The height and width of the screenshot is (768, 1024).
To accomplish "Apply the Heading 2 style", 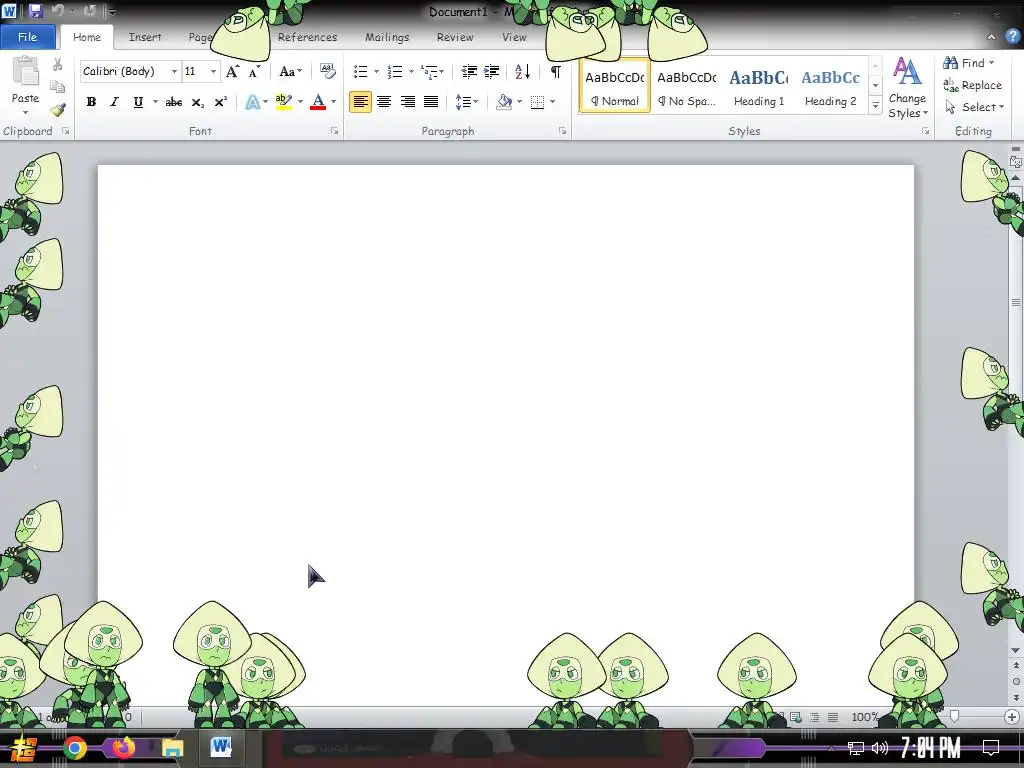I will tap(830, 86).
